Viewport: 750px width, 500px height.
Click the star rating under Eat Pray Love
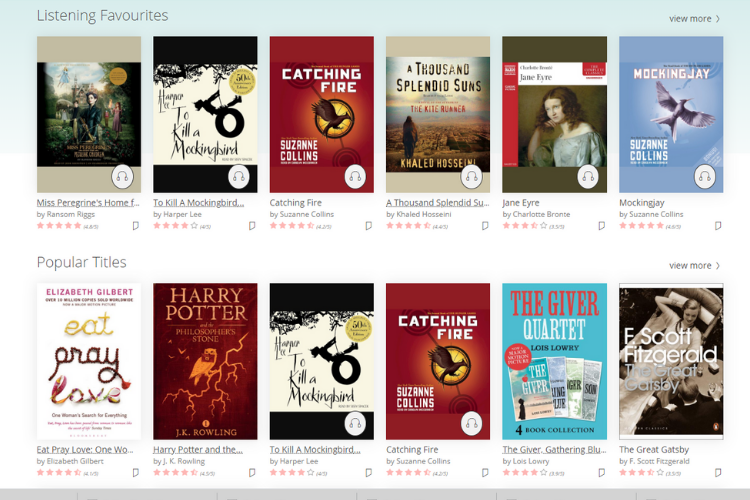[x=59, y=473]
